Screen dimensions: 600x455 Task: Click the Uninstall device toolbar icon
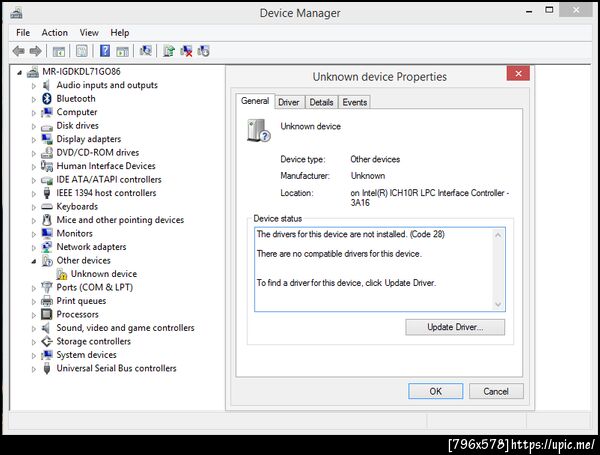coord(186,51)
